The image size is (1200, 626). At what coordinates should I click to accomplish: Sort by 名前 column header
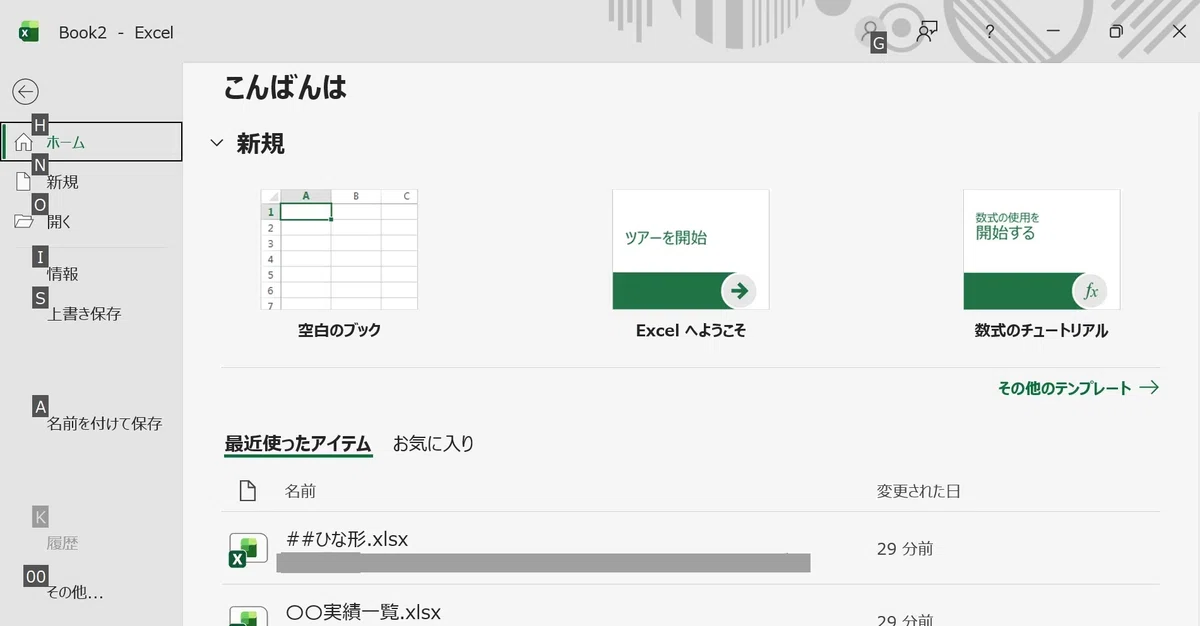(300, 491)
